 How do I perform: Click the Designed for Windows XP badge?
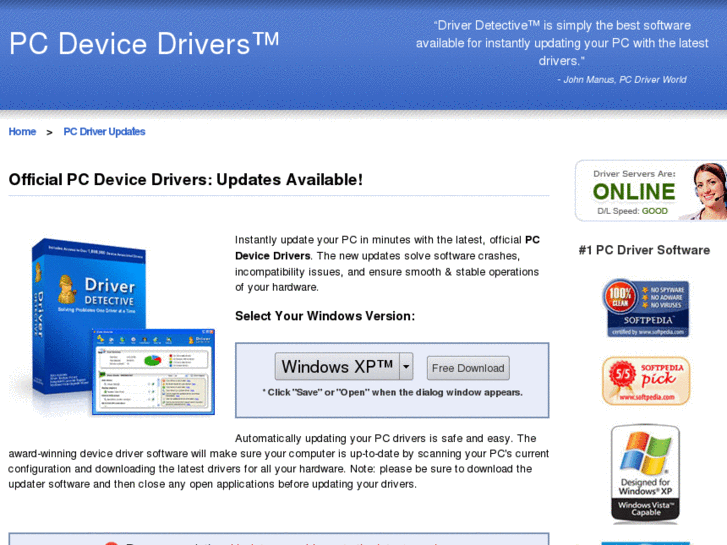tap(645, 474)
